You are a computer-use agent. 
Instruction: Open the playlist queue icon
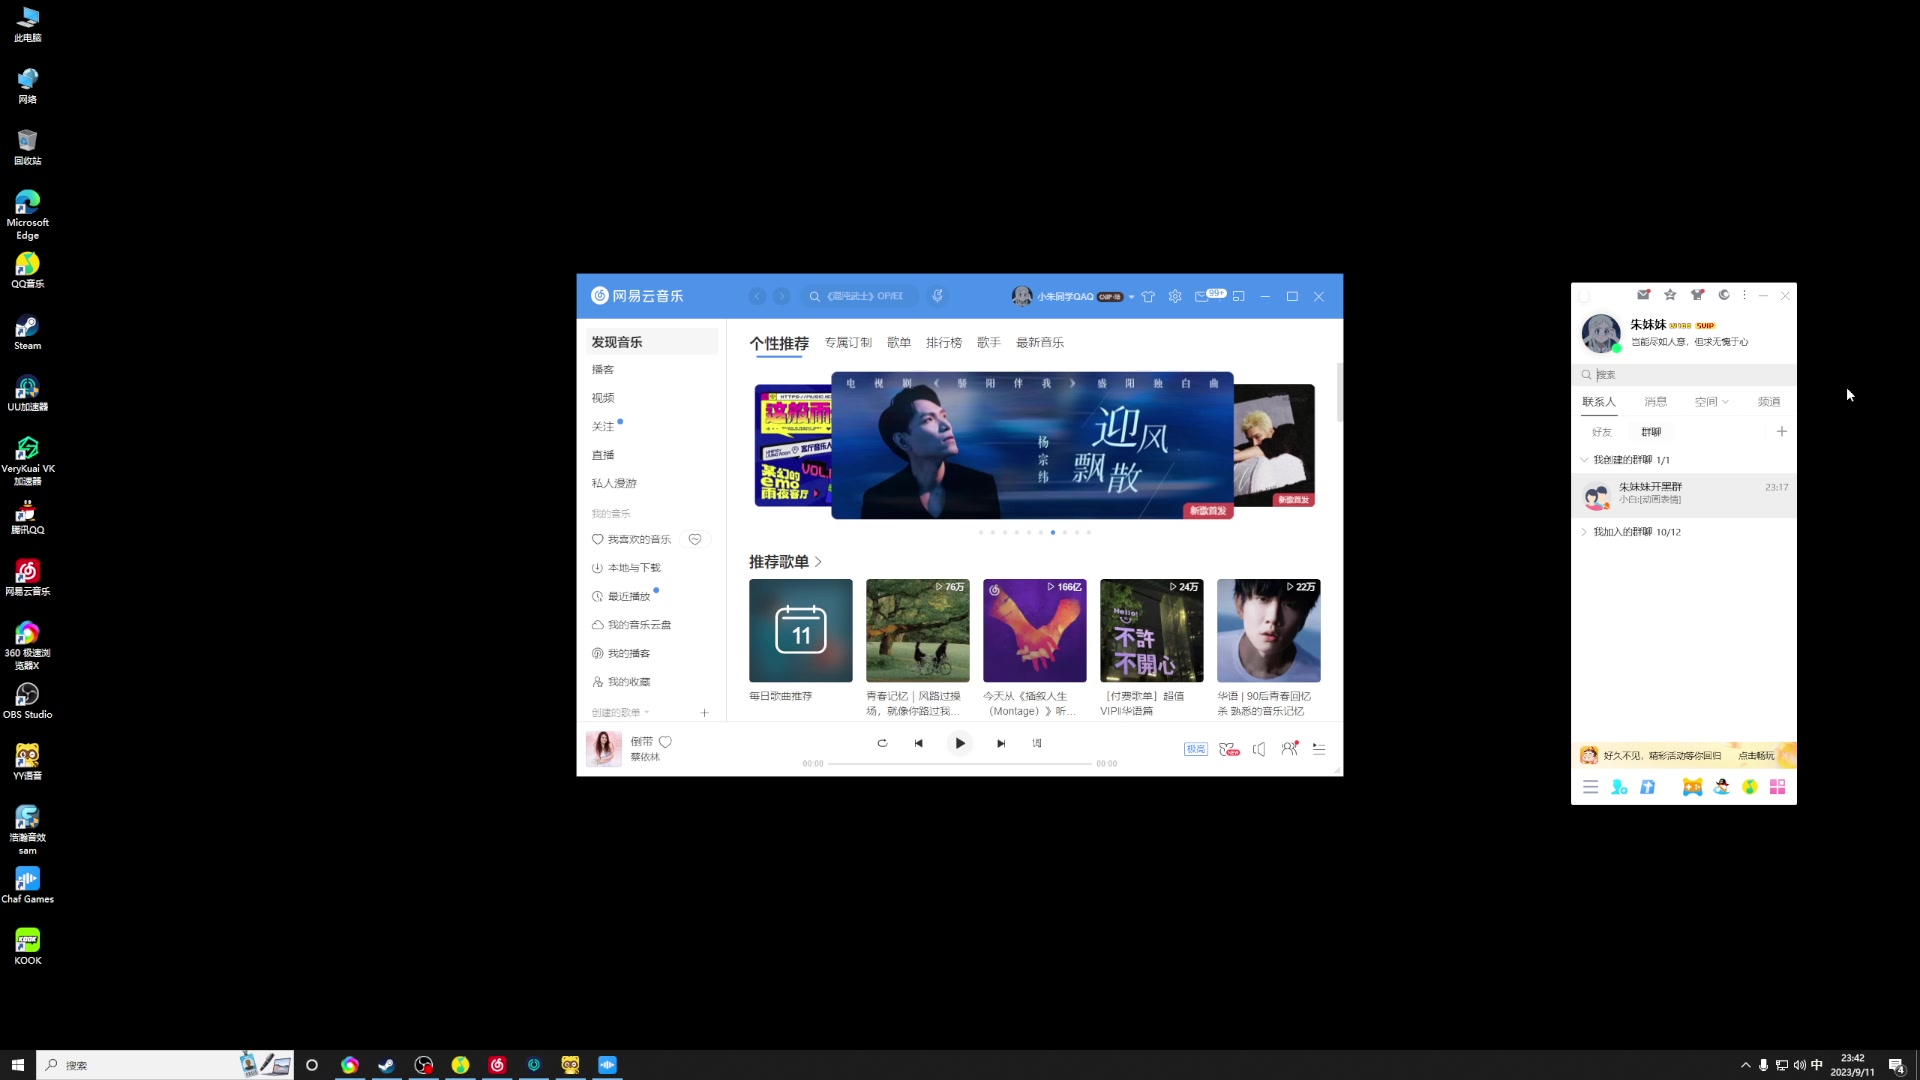[1319, 749]
